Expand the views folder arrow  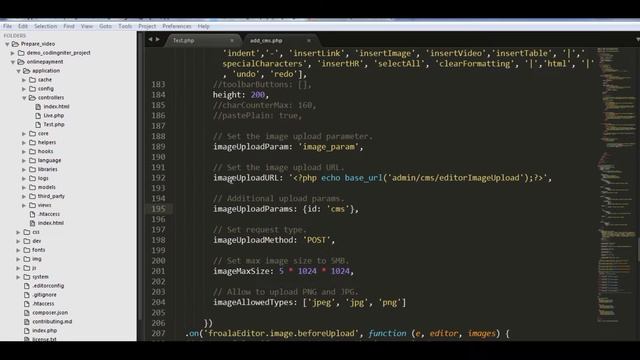tap(24, 205)
